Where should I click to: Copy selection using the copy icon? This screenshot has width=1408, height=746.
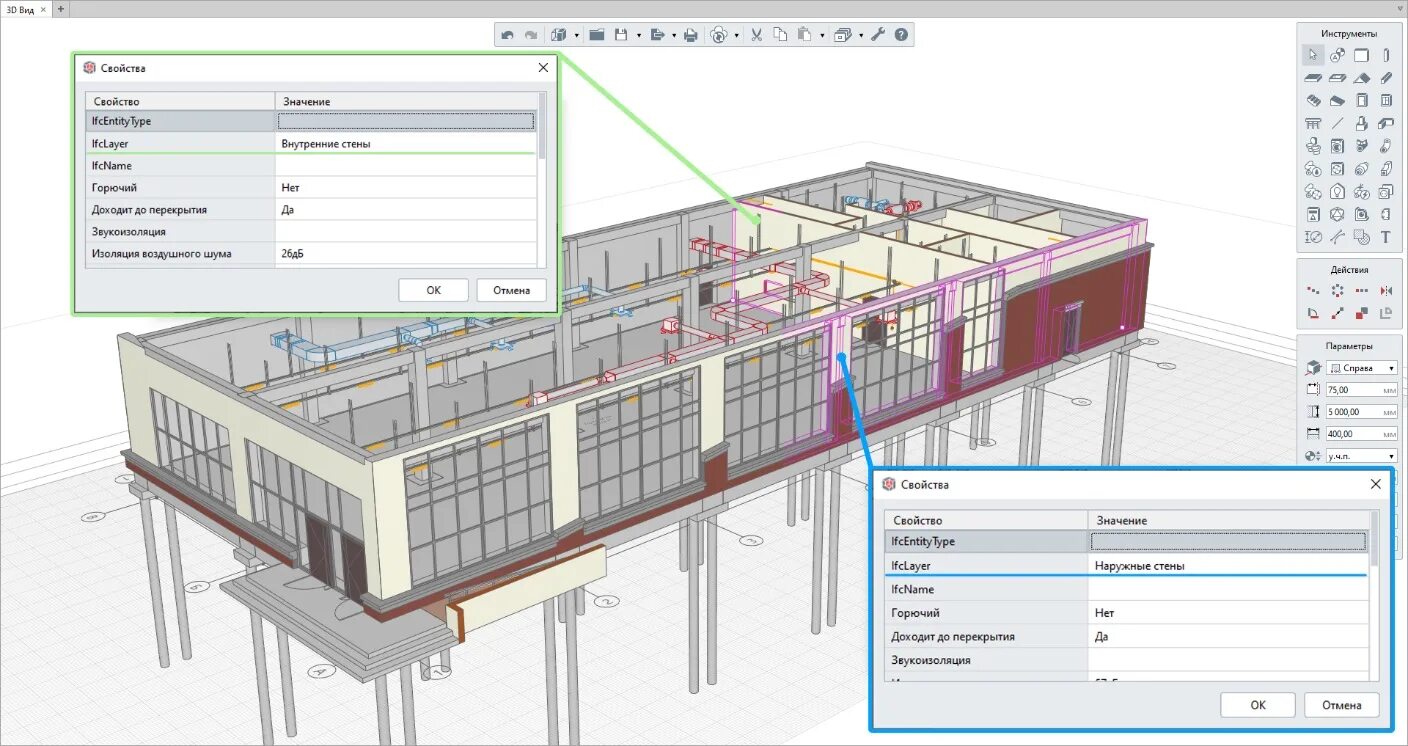click(x=780, y=35)
